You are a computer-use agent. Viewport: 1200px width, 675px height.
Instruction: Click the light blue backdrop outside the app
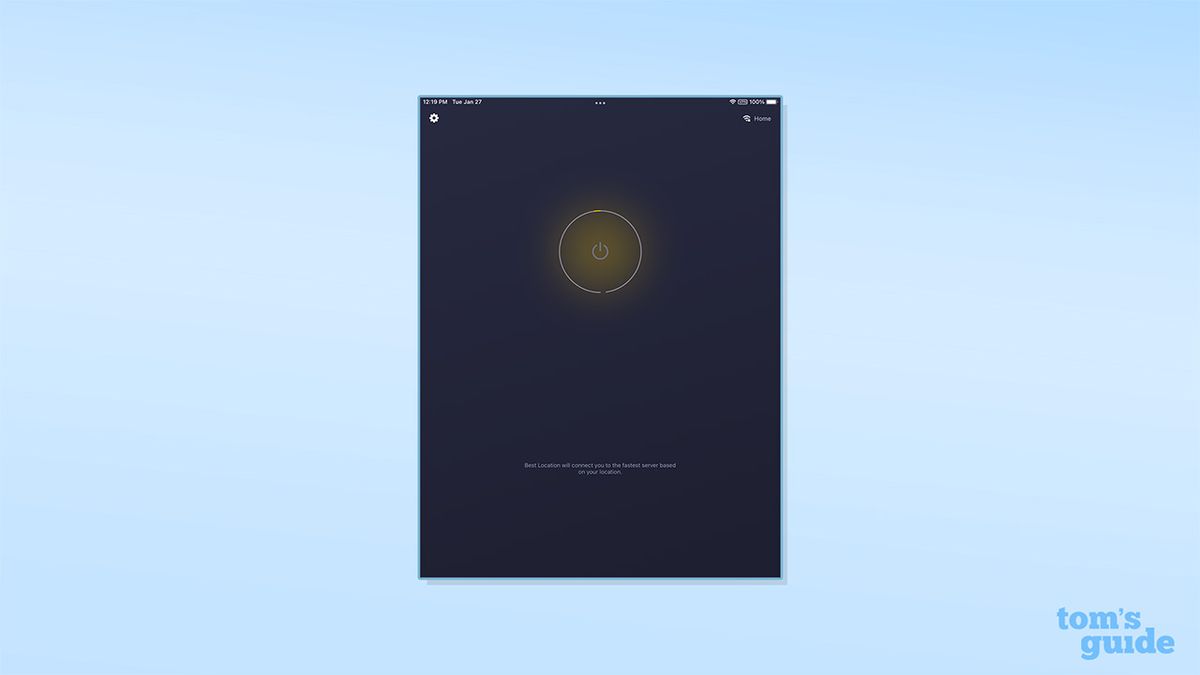click(x=200, y=340)
